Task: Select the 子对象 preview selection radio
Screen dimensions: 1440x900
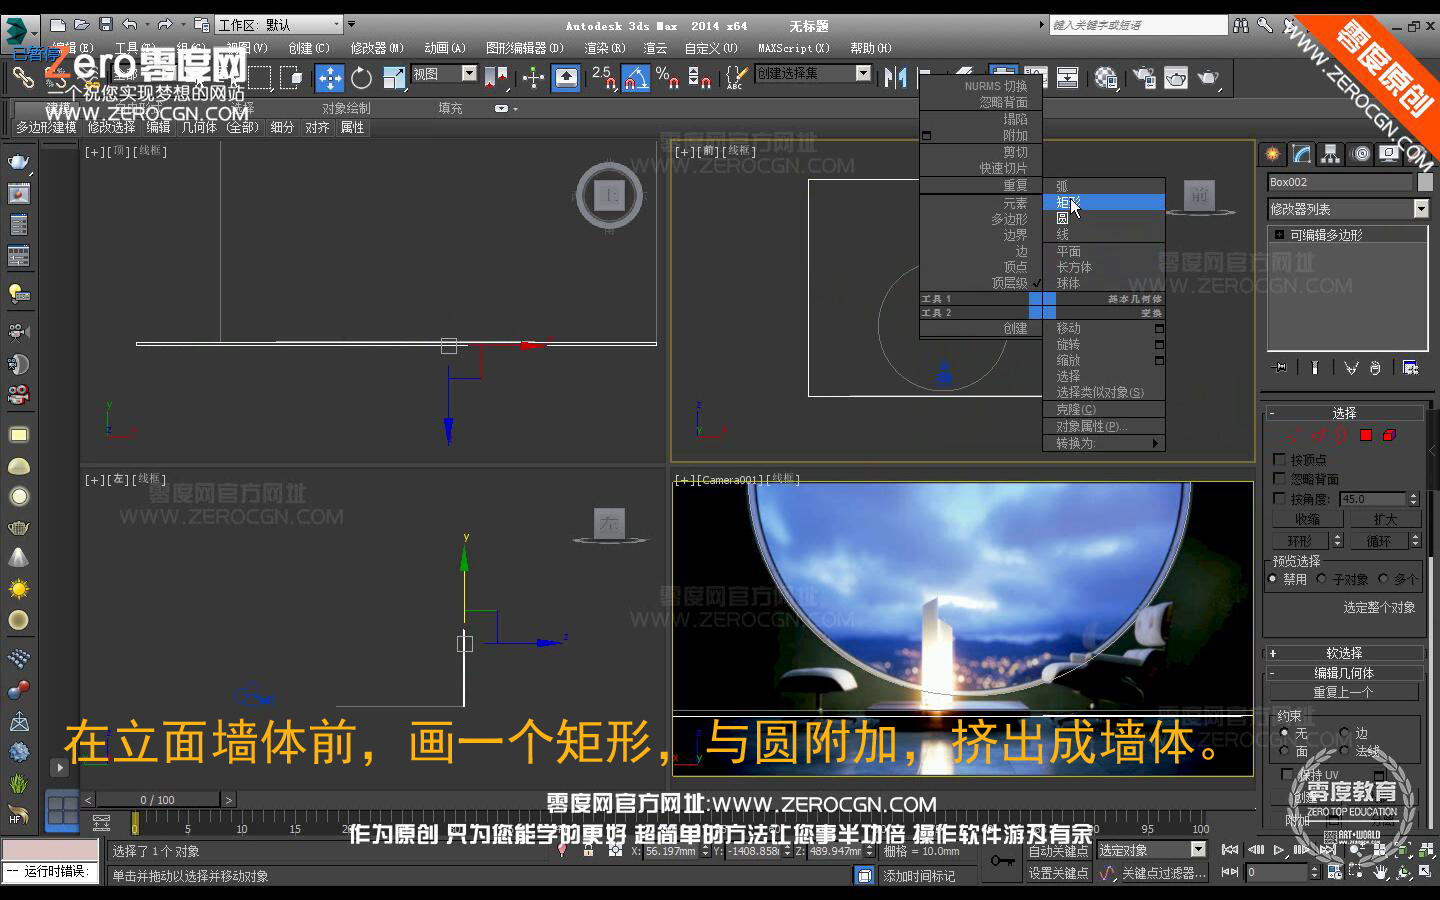Action: [x=1321, y=579]
